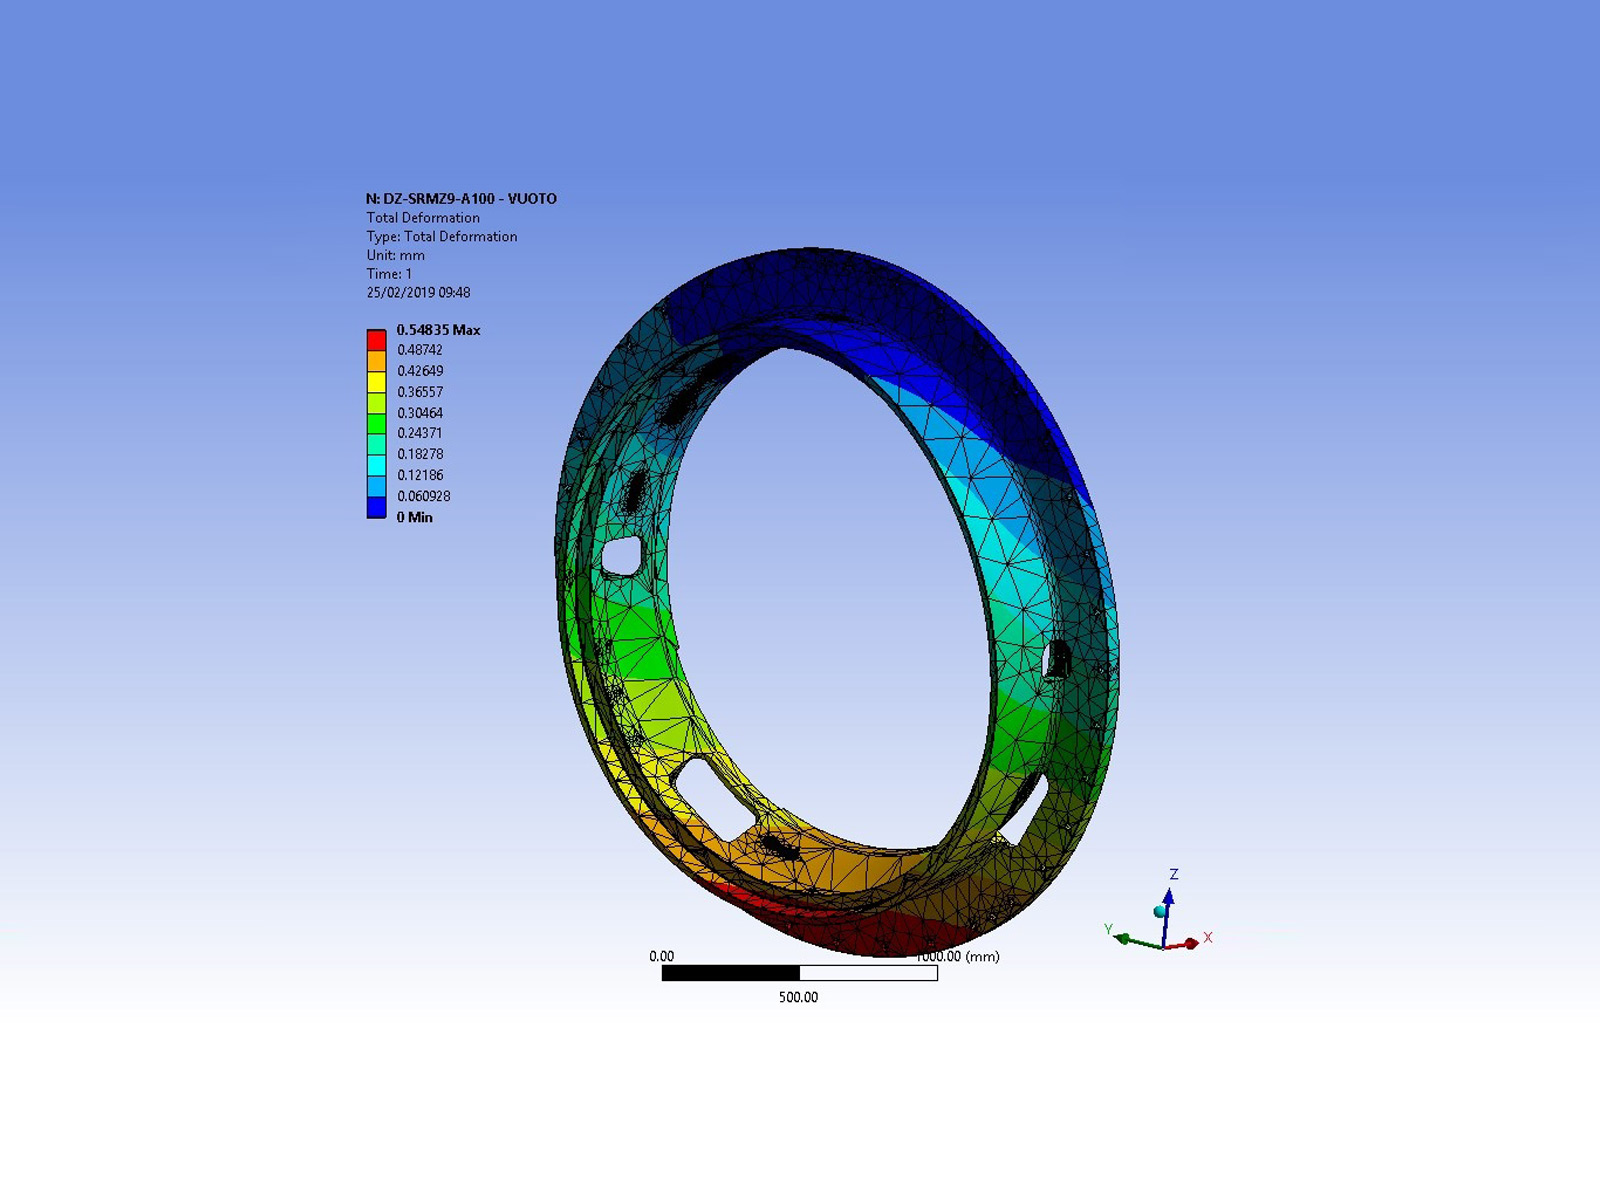Click the scale ruler bar
The width and height of the screenshot is (1600, 1200).
point(799,973)
